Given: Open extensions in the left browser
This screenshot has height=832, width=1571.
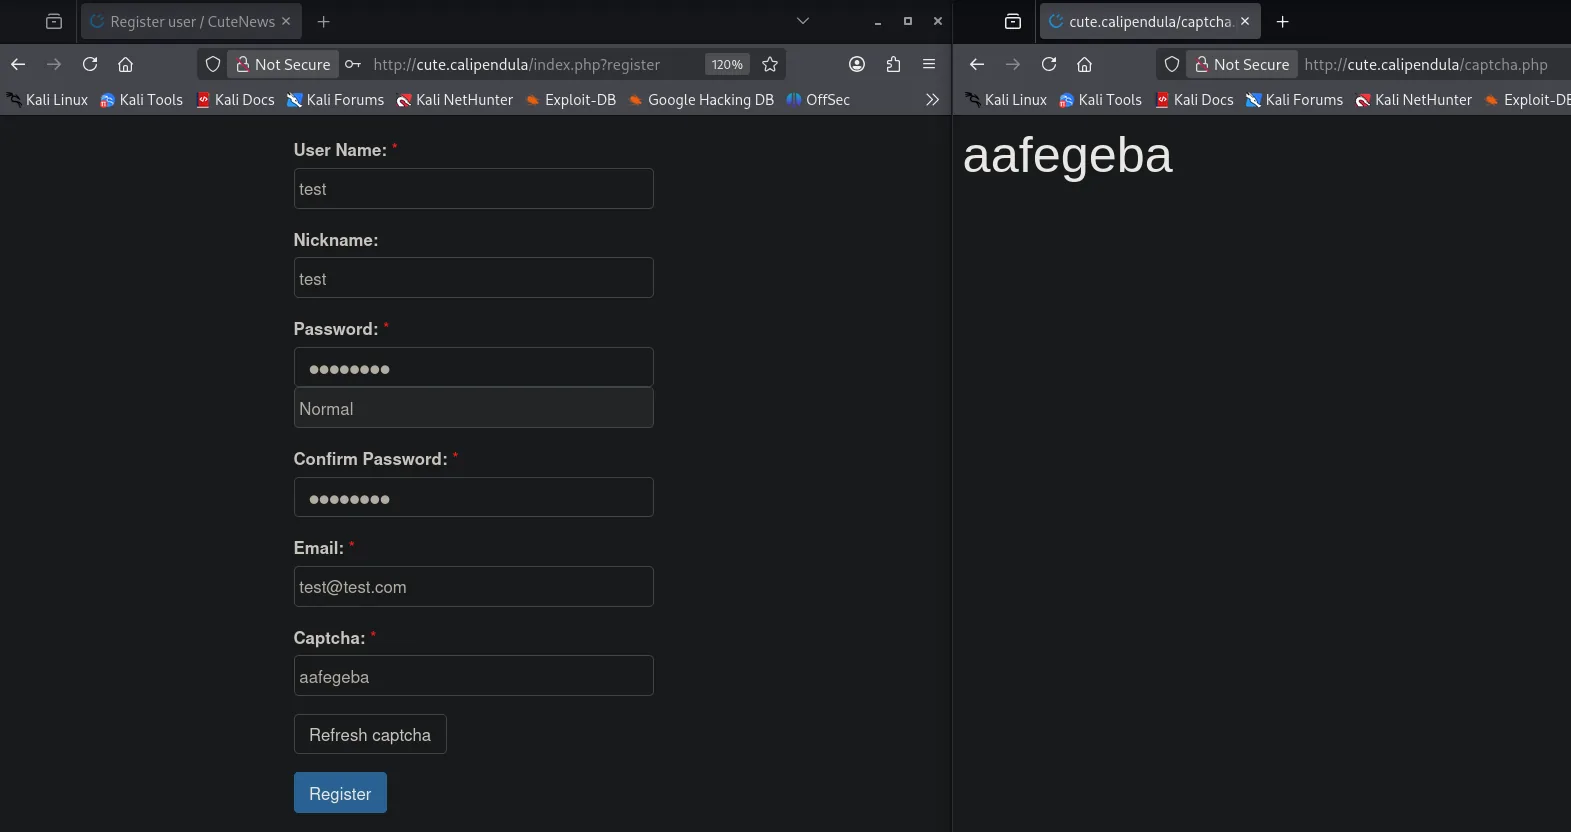Looking at the screenshot, I should pyautogui.click(x=893, y=64).
